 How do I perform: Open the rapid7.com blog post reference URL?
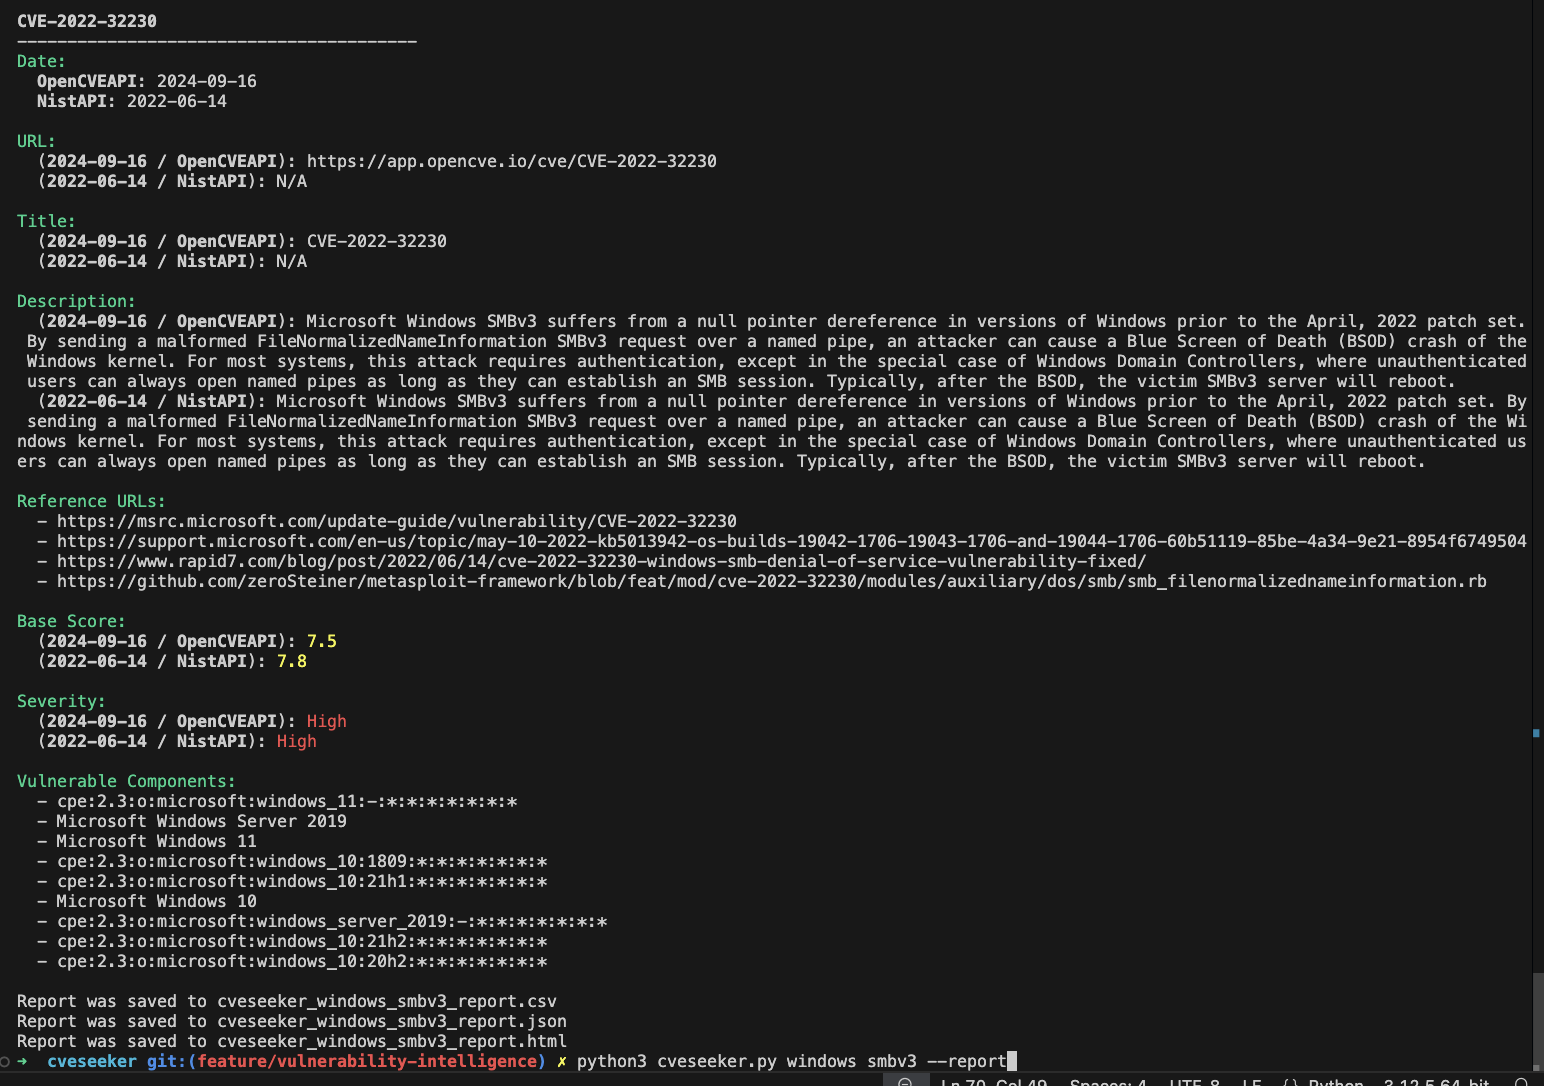[601, 561]
